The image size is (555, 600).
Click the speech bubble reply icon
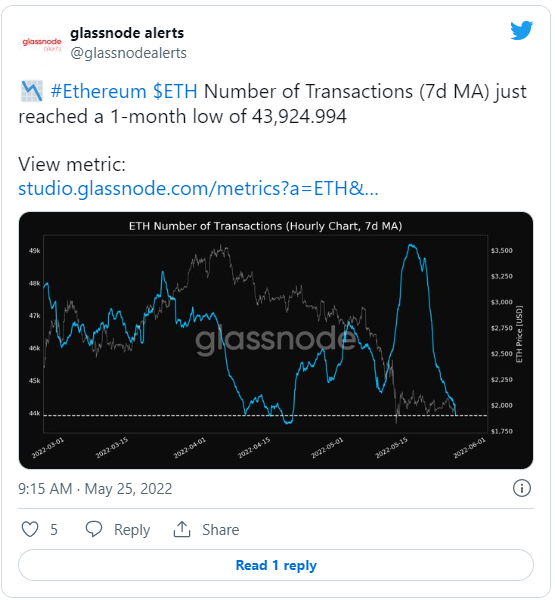pos(94,530)
